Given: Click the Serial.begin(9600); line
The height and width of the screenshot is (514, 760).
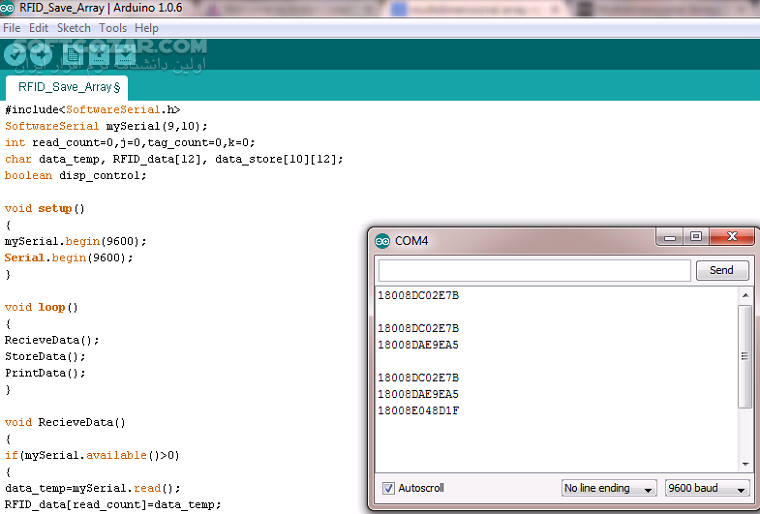Looking at the screenshot, I should click(69, 257).
